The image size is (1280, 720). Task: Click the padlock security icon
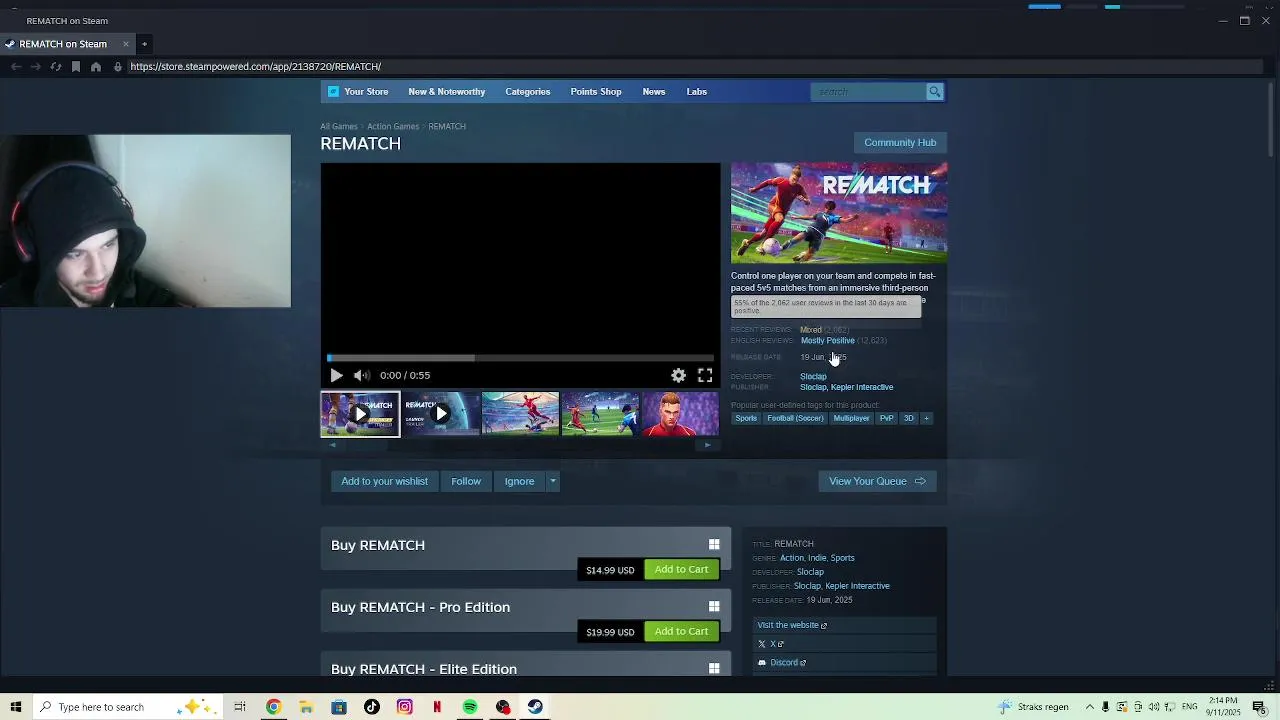(x=118, y=67)
